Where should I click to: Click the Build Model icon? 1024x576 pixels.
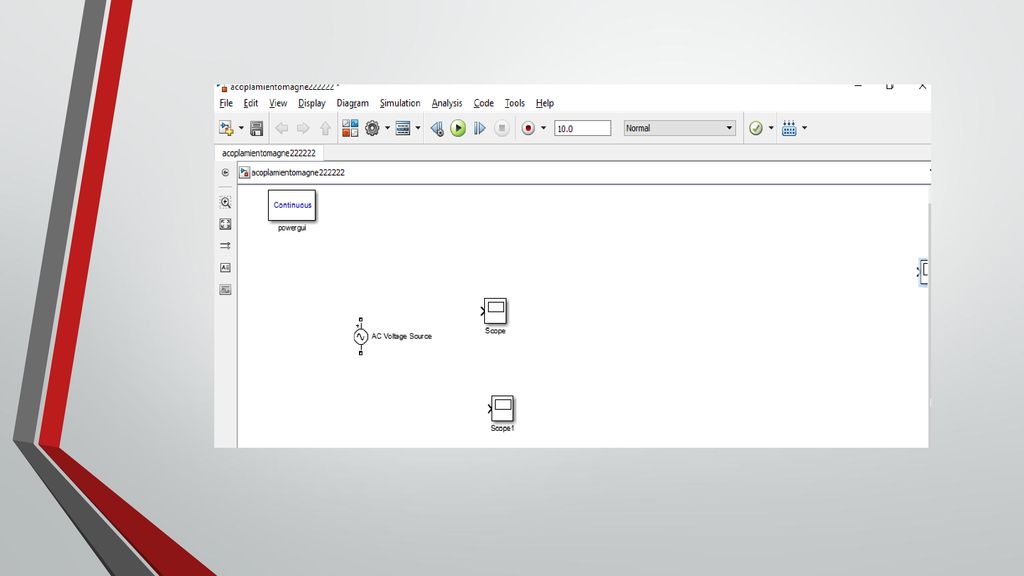pyautogui.click(x=789, y=129)
